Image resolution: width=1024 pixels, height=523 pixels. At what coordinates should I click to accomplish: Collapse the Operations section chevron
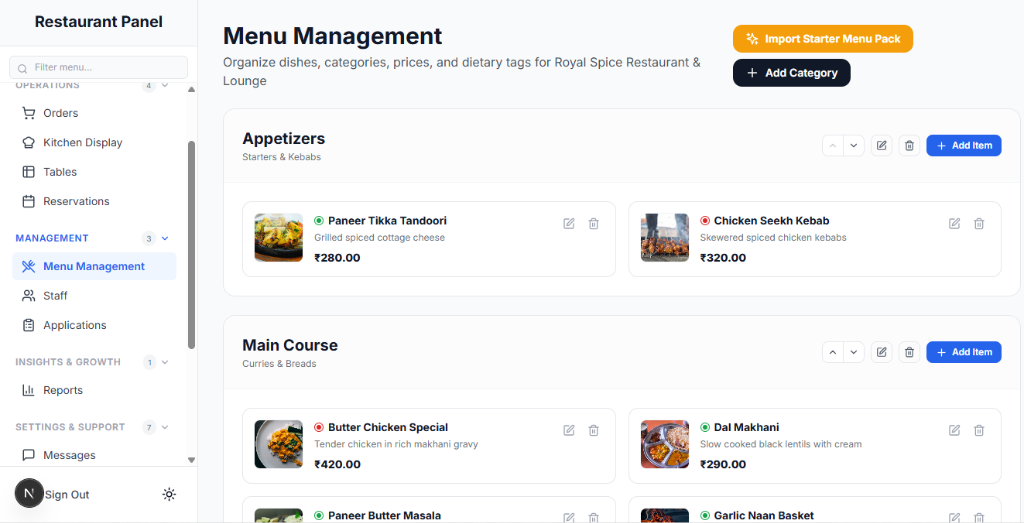(165, 85)
